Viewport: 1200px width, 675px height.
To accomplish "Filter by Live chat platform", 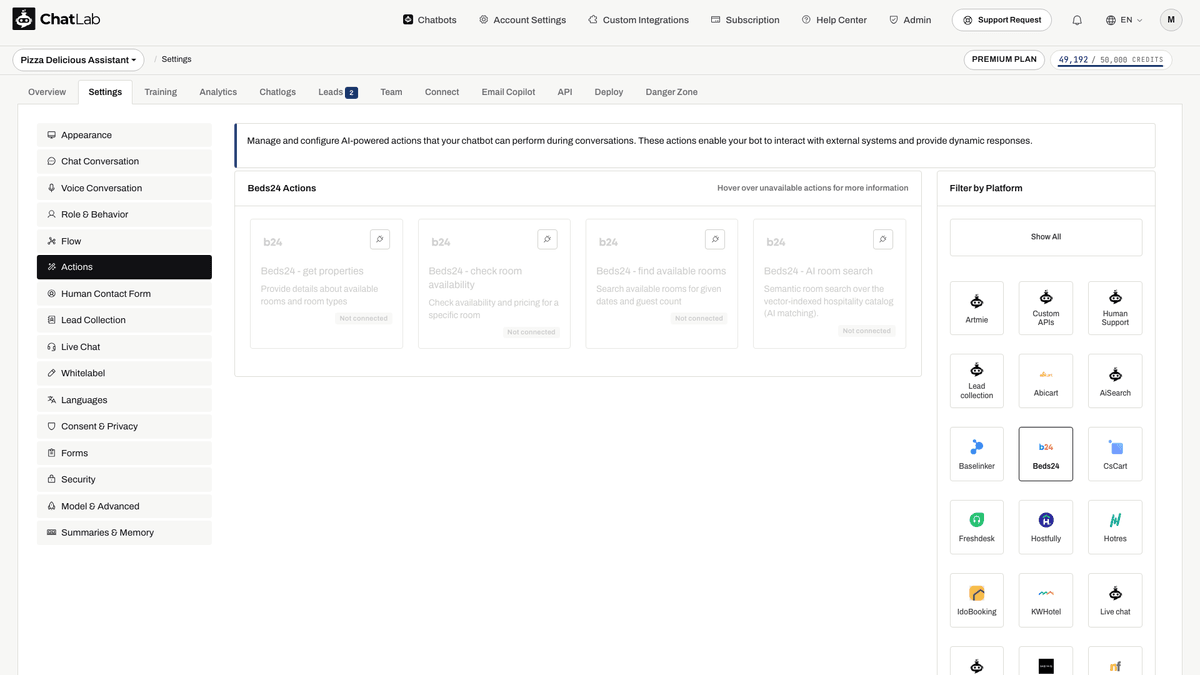I will (x=1115, y=600).
